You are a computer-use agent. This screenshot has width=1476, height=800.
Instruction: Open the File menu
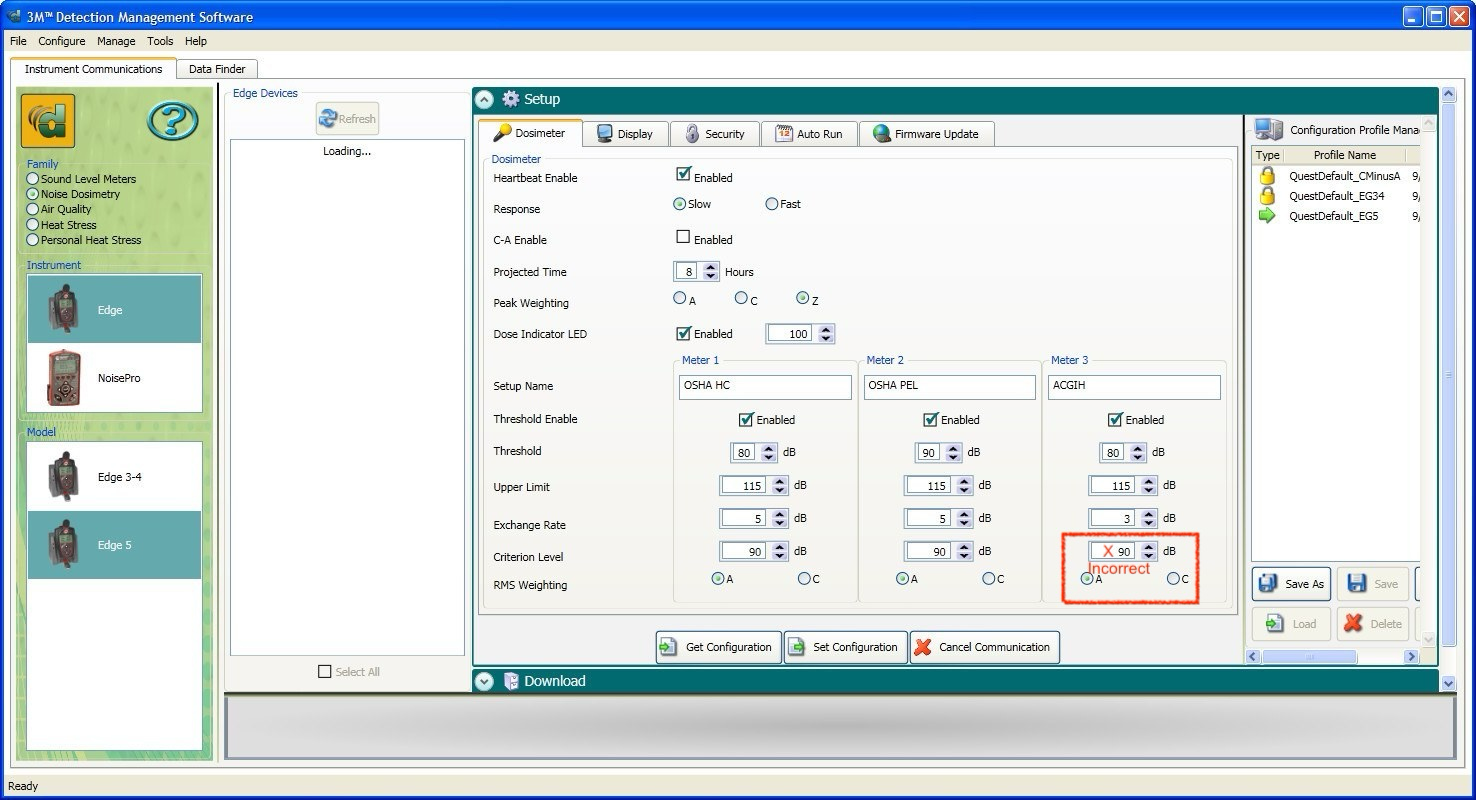(18, 41)
